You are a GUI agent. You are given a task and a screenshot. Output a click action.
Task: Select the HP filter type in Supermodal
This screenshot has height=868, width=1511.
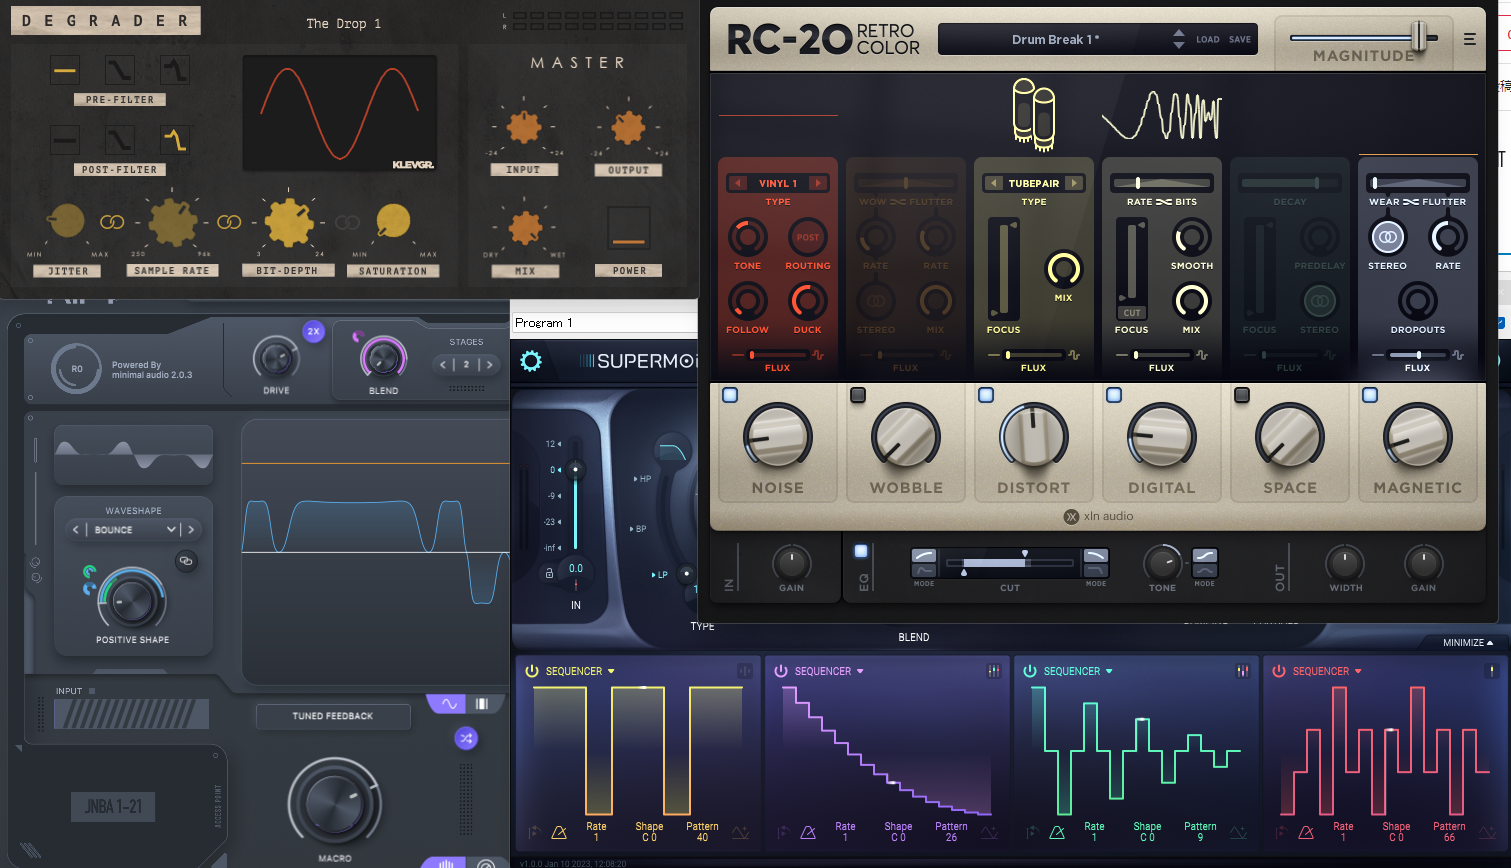coord(643,479)
